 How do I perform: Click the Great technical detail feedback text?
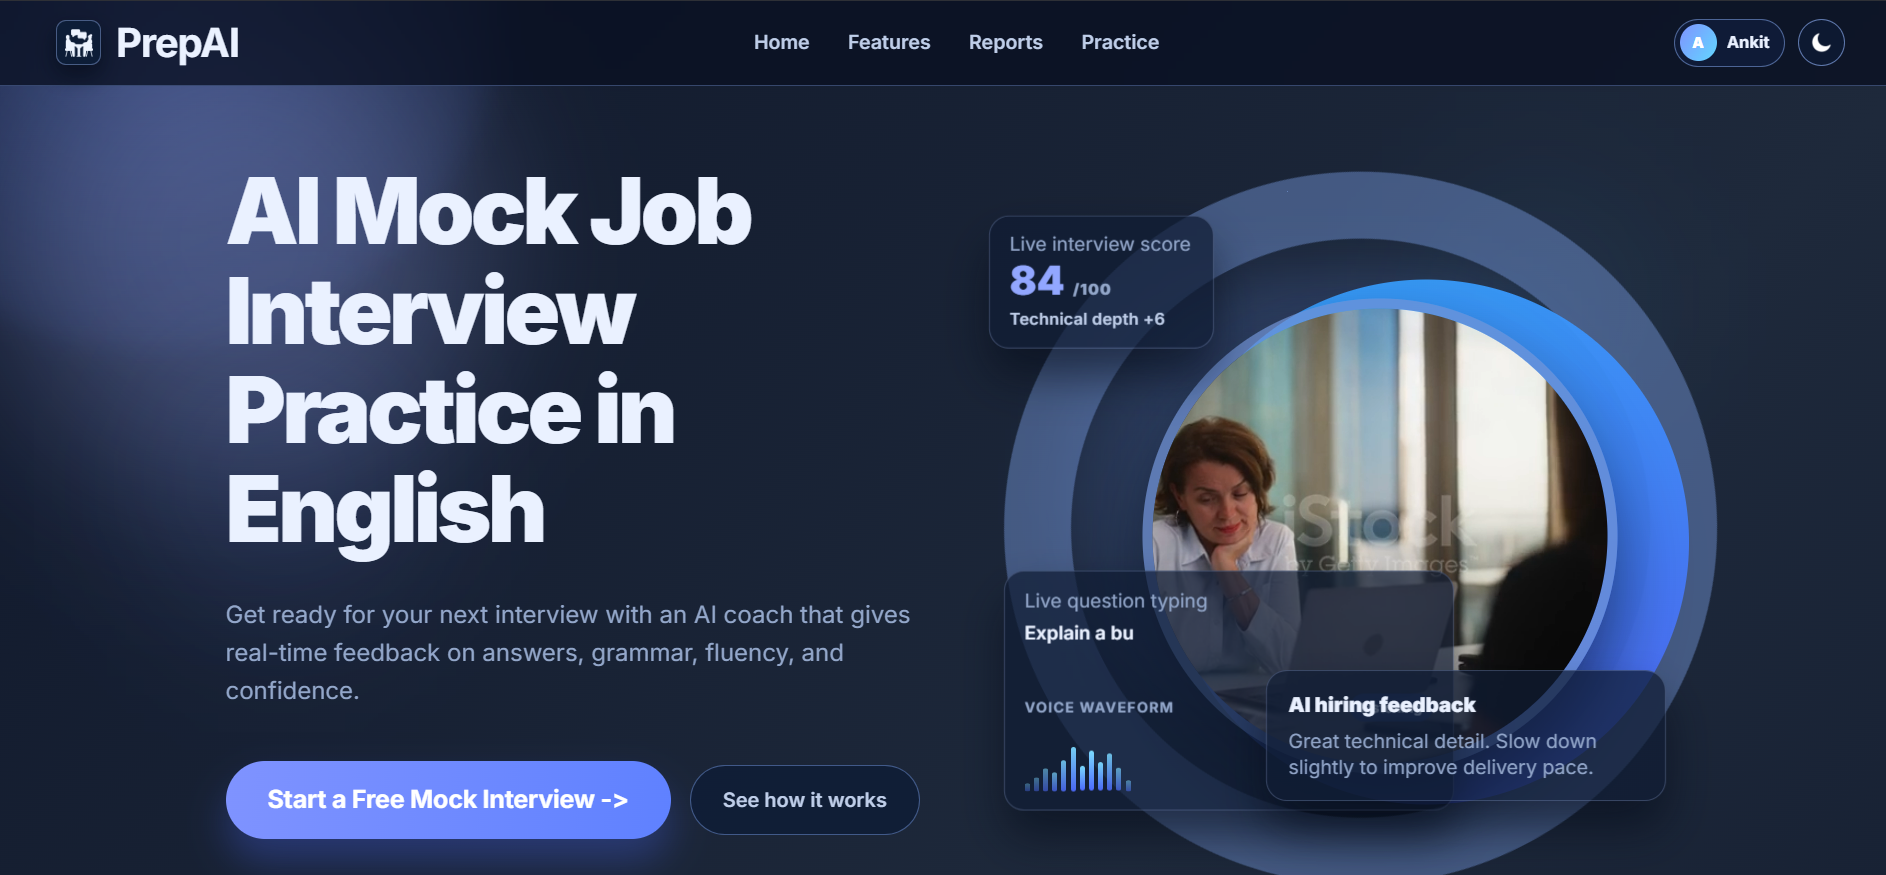(1442, 754)
